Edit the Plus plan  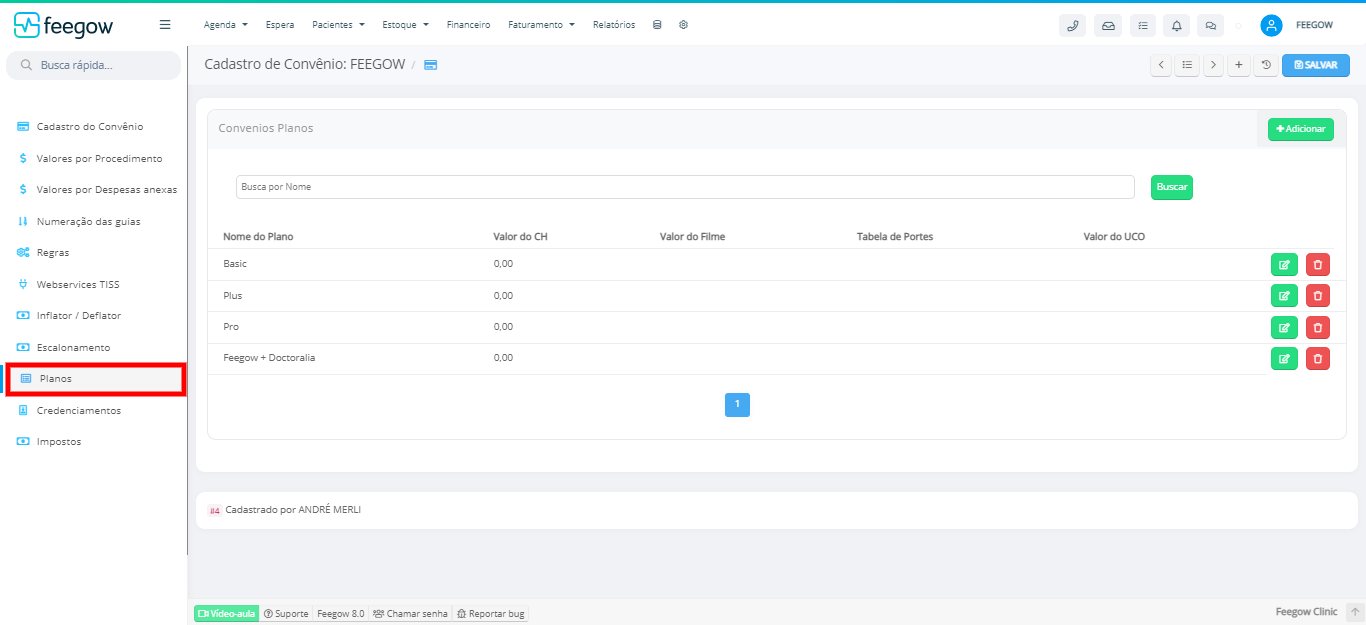(x=1284, y=295)
